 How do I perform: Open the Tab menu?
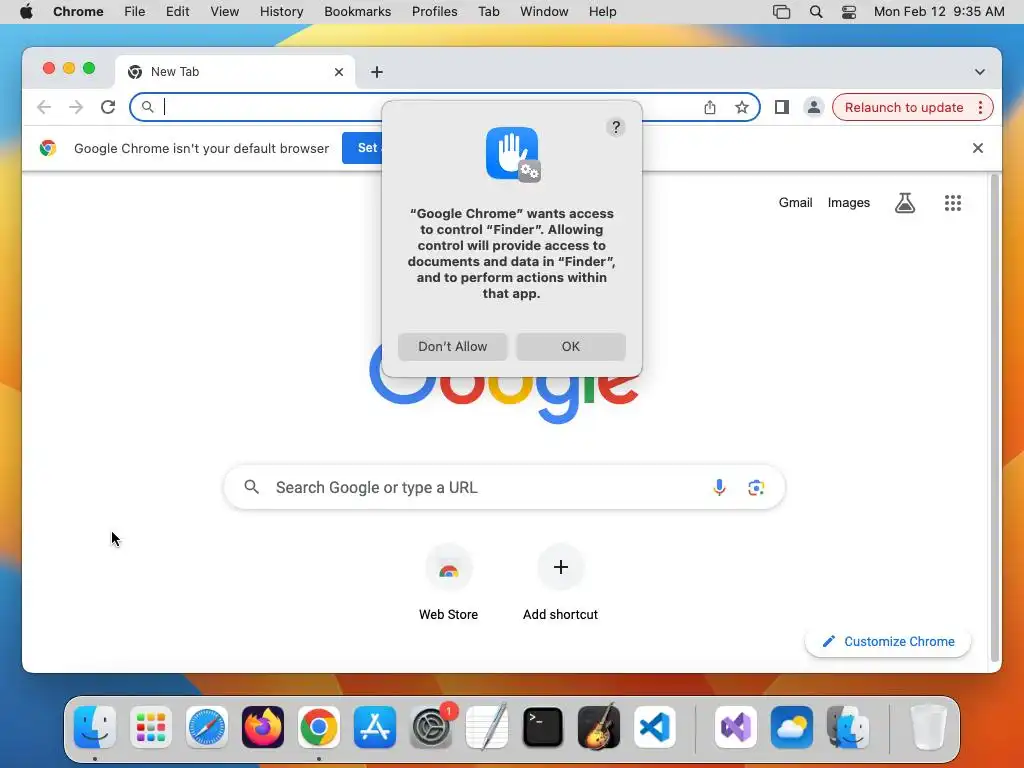click(x=488, y=12)
